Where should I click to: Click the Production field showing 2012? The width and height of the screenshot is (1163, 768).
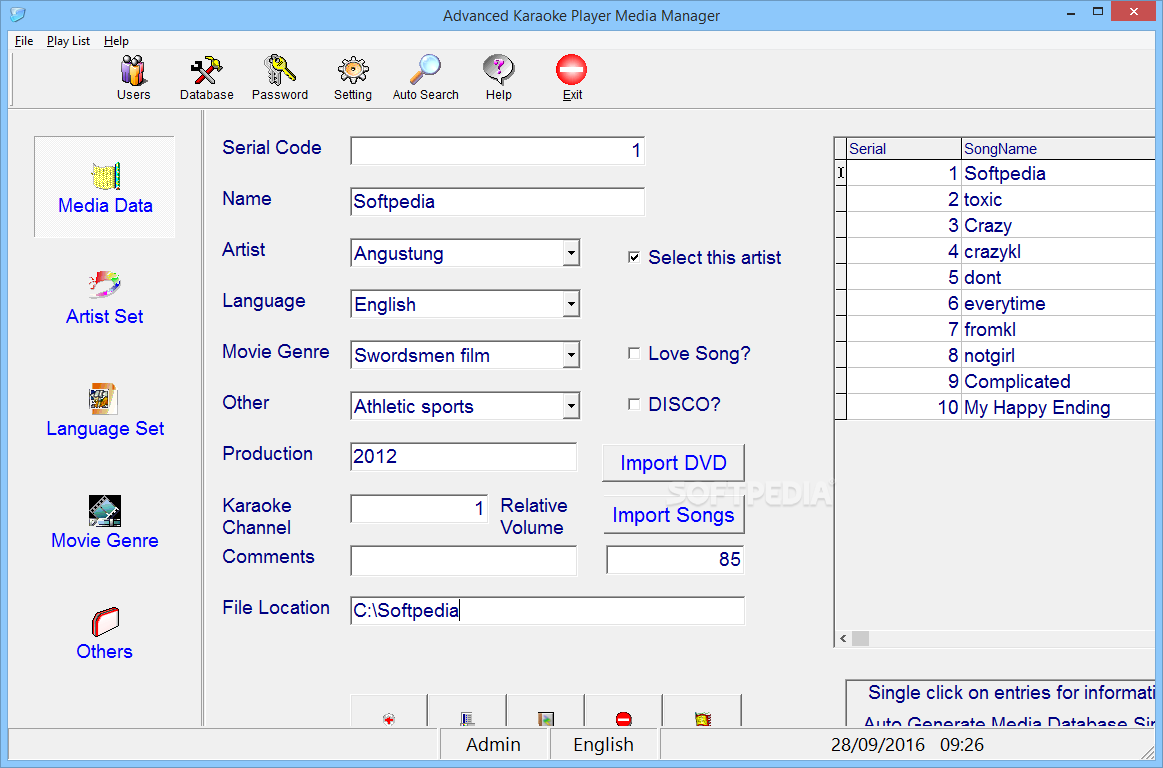463,456
